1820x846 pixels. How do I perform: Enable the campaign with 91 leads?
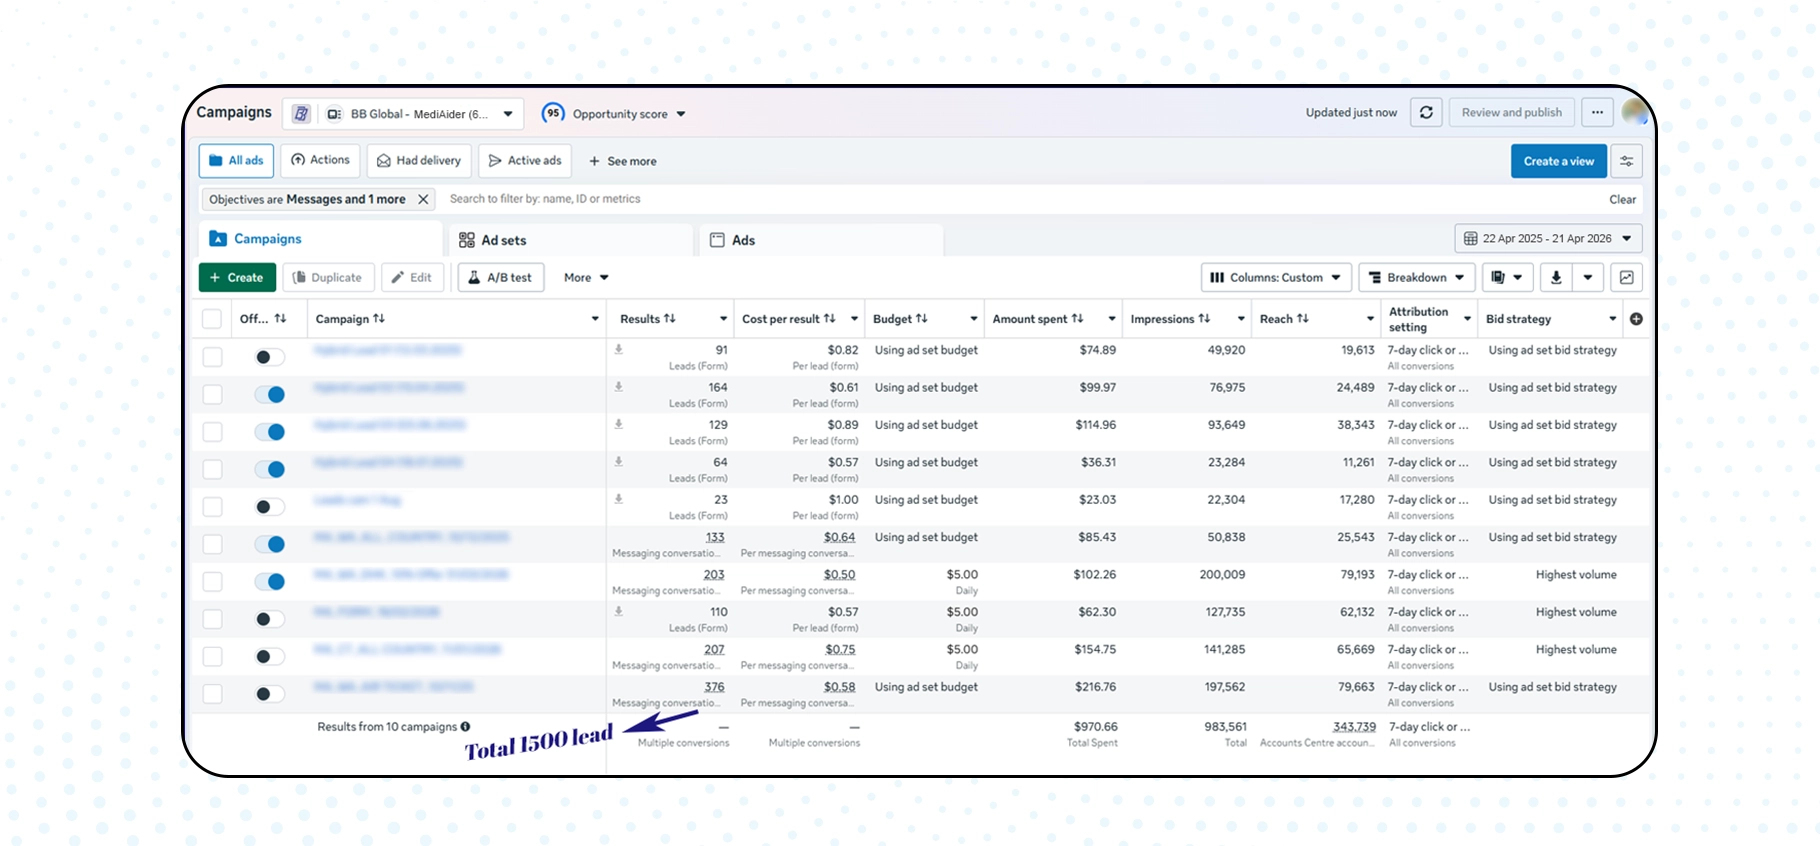pyautogui.click(x=269, y=357)
